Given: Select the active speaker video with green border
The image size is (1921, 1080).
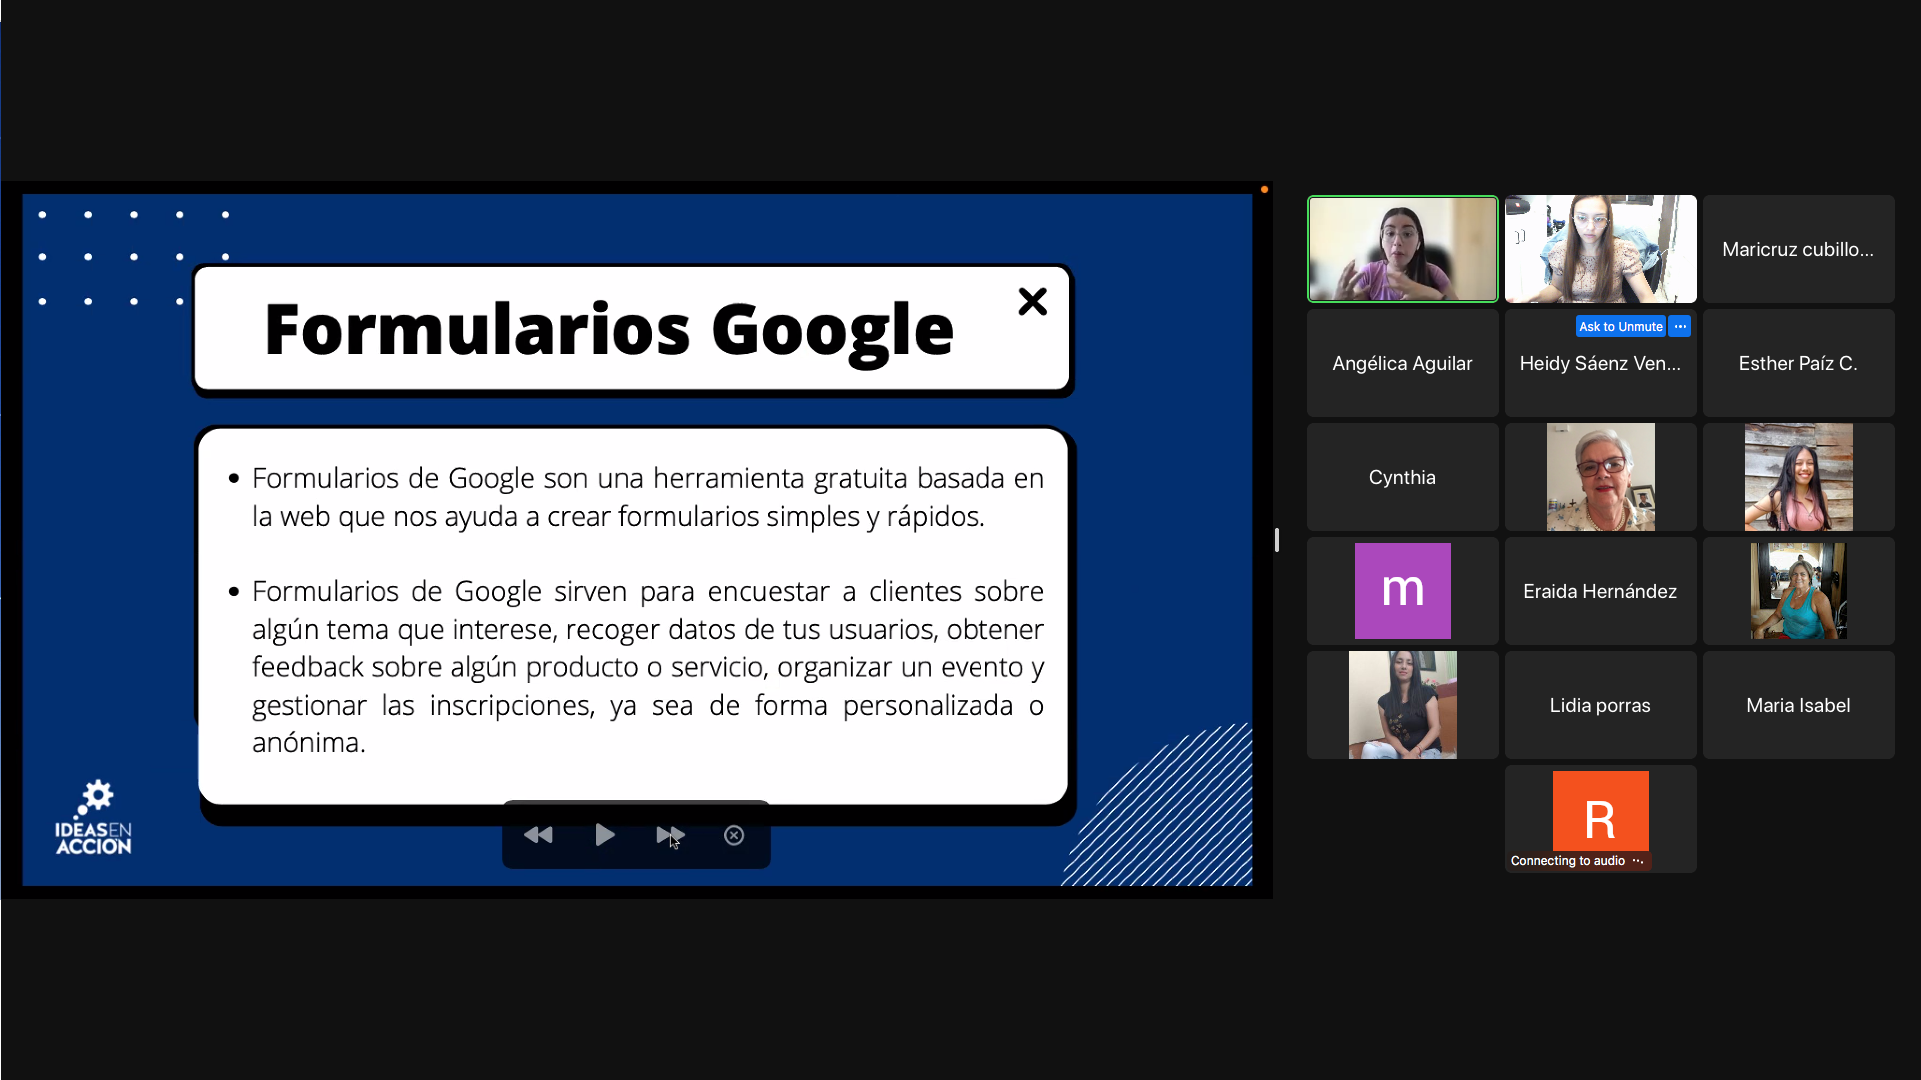Looking at the screenshot, I should pos(1402,249).
